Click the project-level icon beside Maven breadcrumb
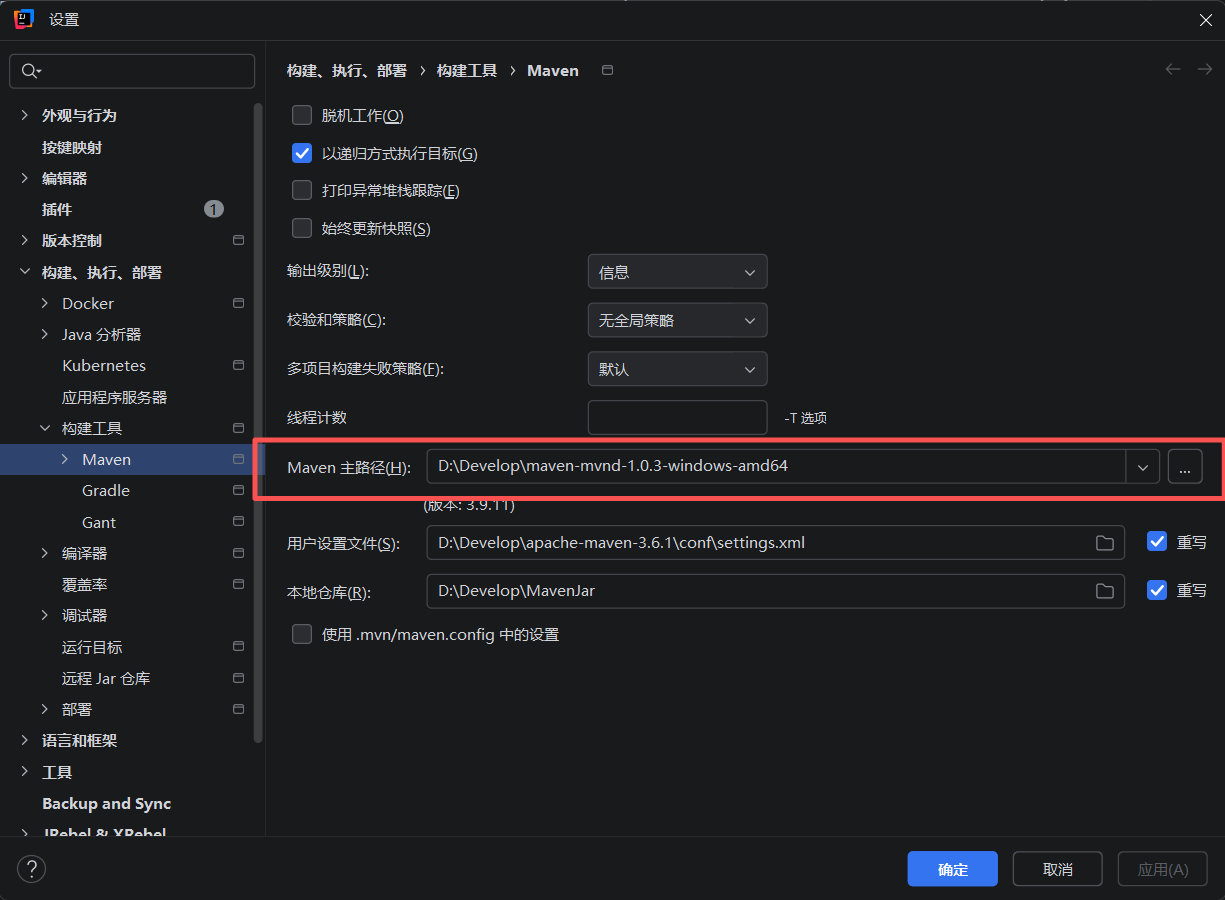This screenshot has height=900, width=1225. pyautogui.click(x=607, y=71)
